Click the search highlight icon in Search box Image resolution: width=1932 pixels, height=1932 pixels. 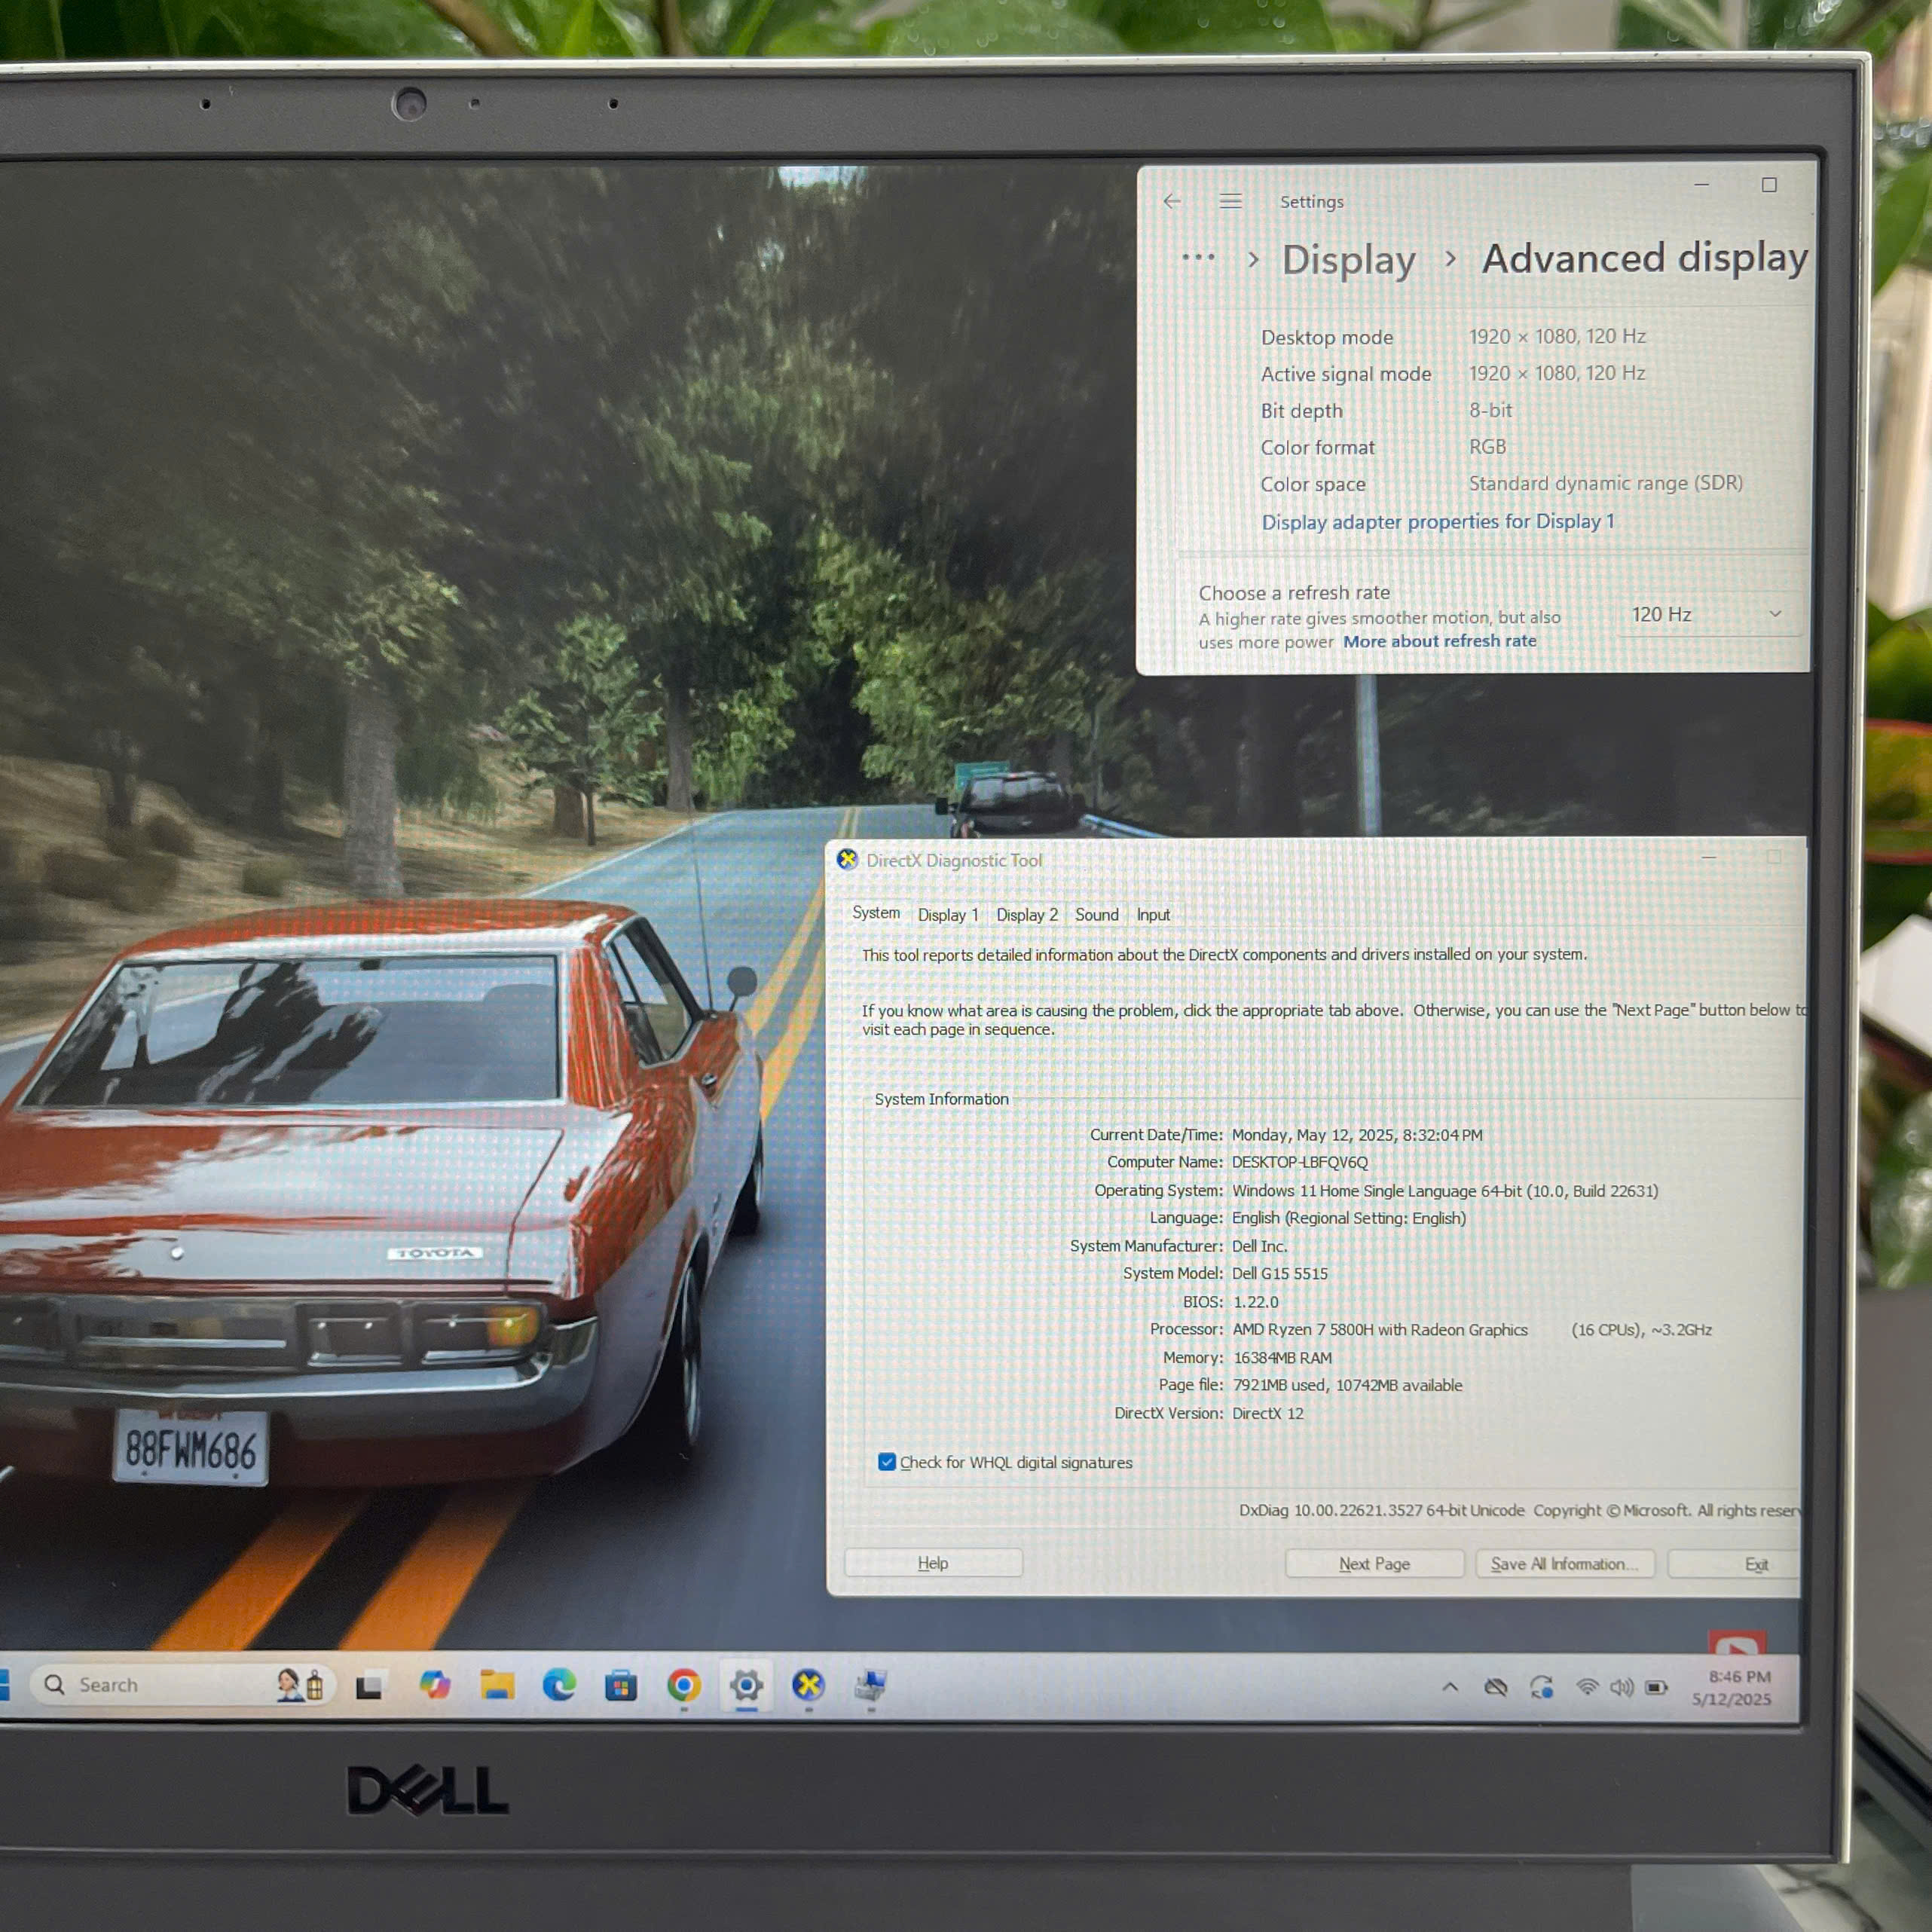pyautogui.click(x=301, y=1685)
